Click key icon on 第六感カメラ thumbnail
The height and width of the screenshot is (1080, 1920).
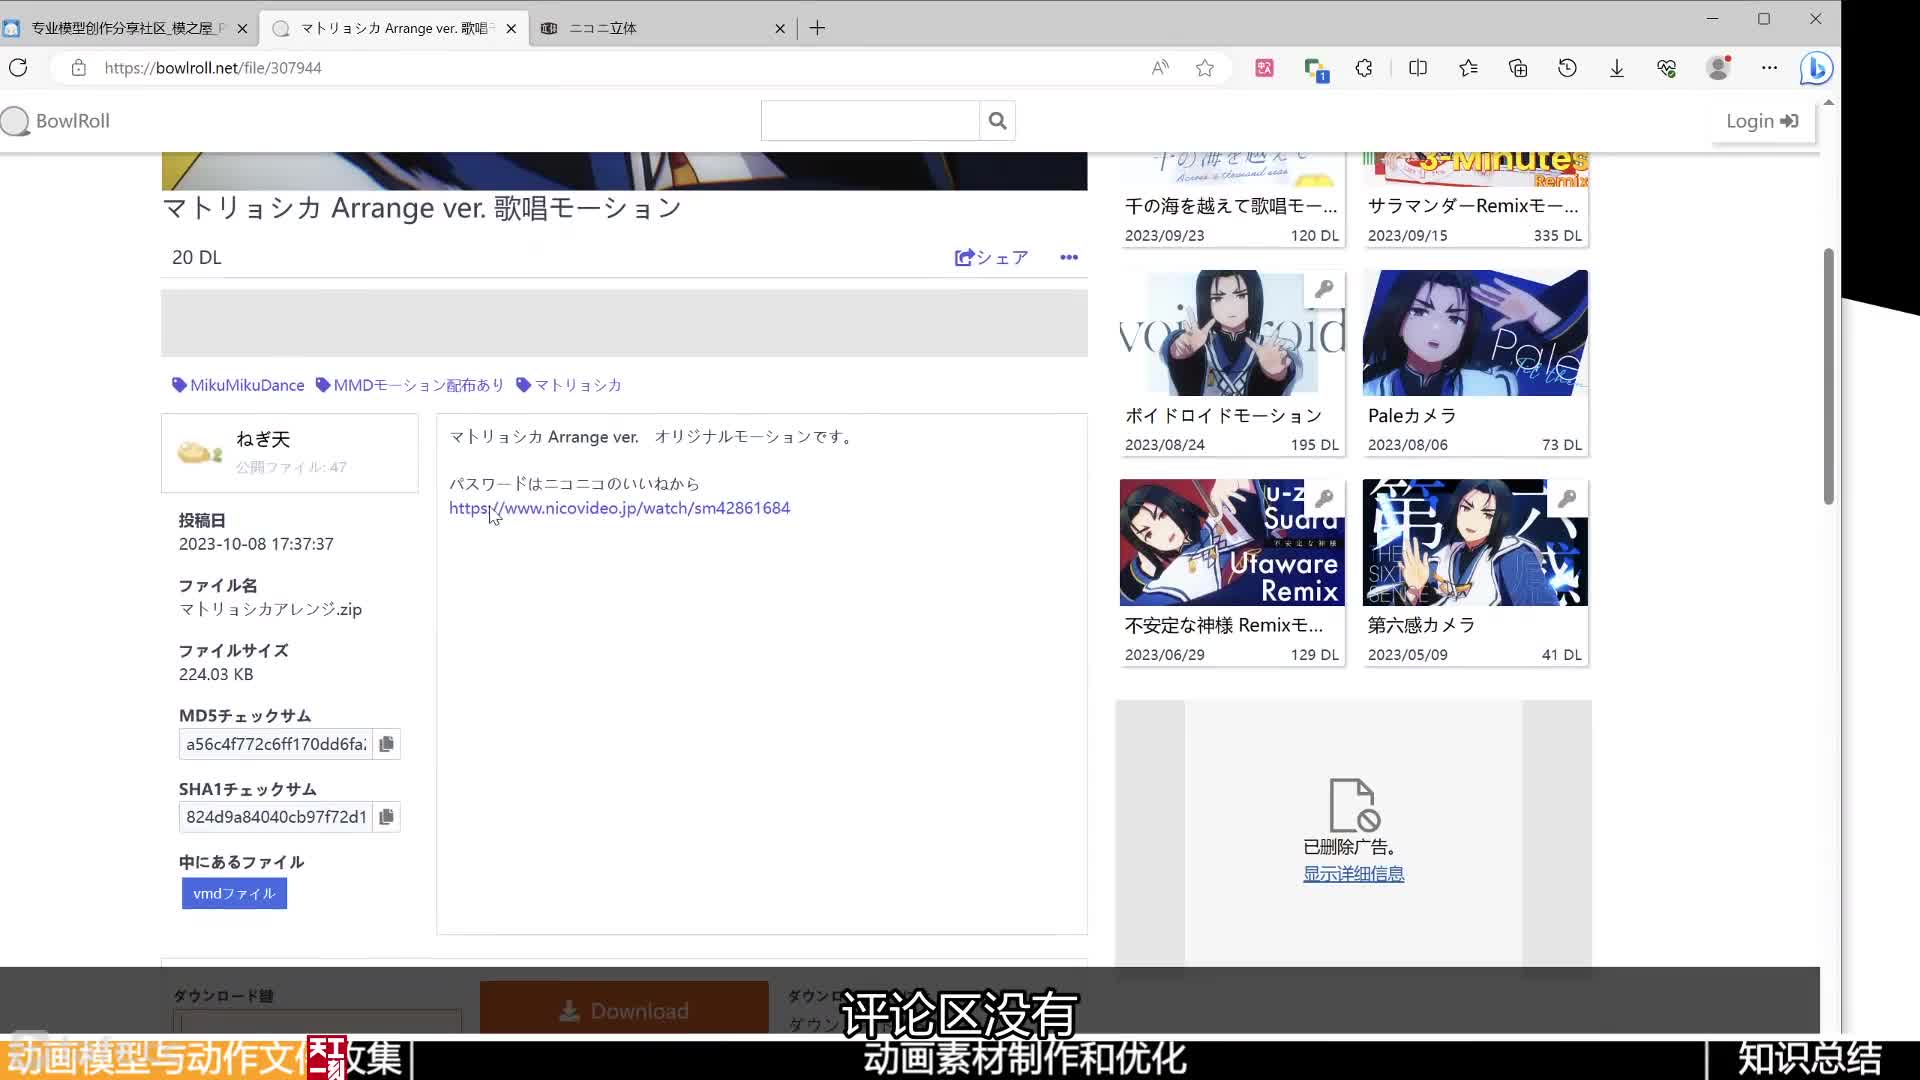pyautogui.click(x=1567, y=498)
